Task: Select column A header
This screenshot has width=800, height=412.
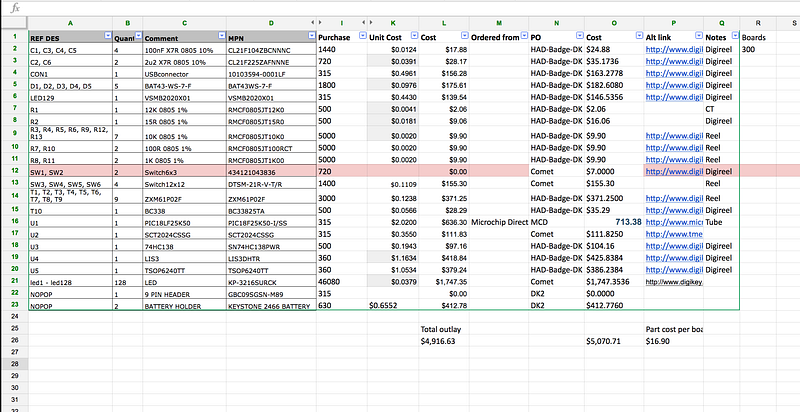Action: tap(70, 23)
